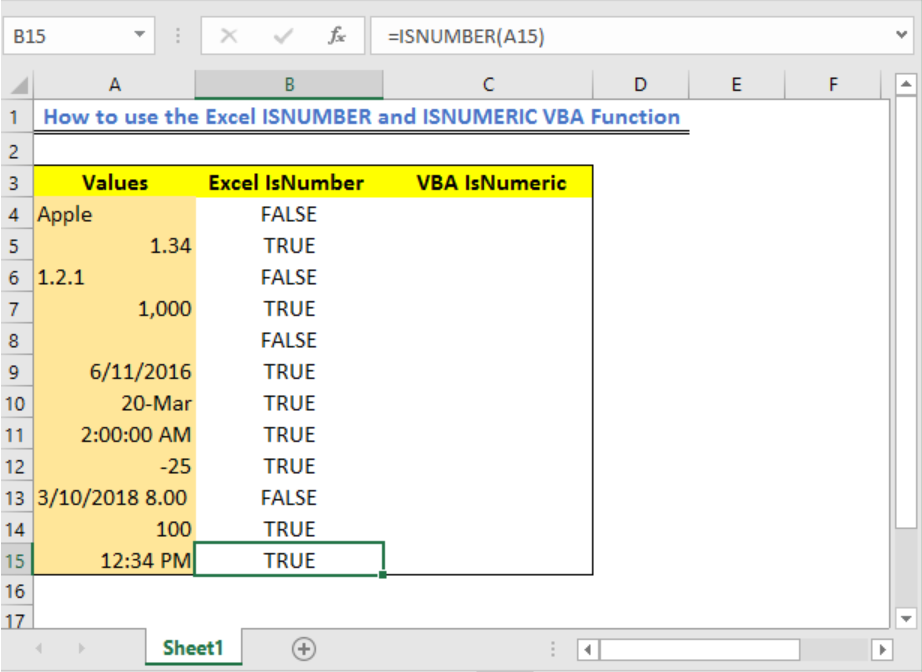
Task: Click the formula bar options dots handle
Action: [x=178, y=36]
